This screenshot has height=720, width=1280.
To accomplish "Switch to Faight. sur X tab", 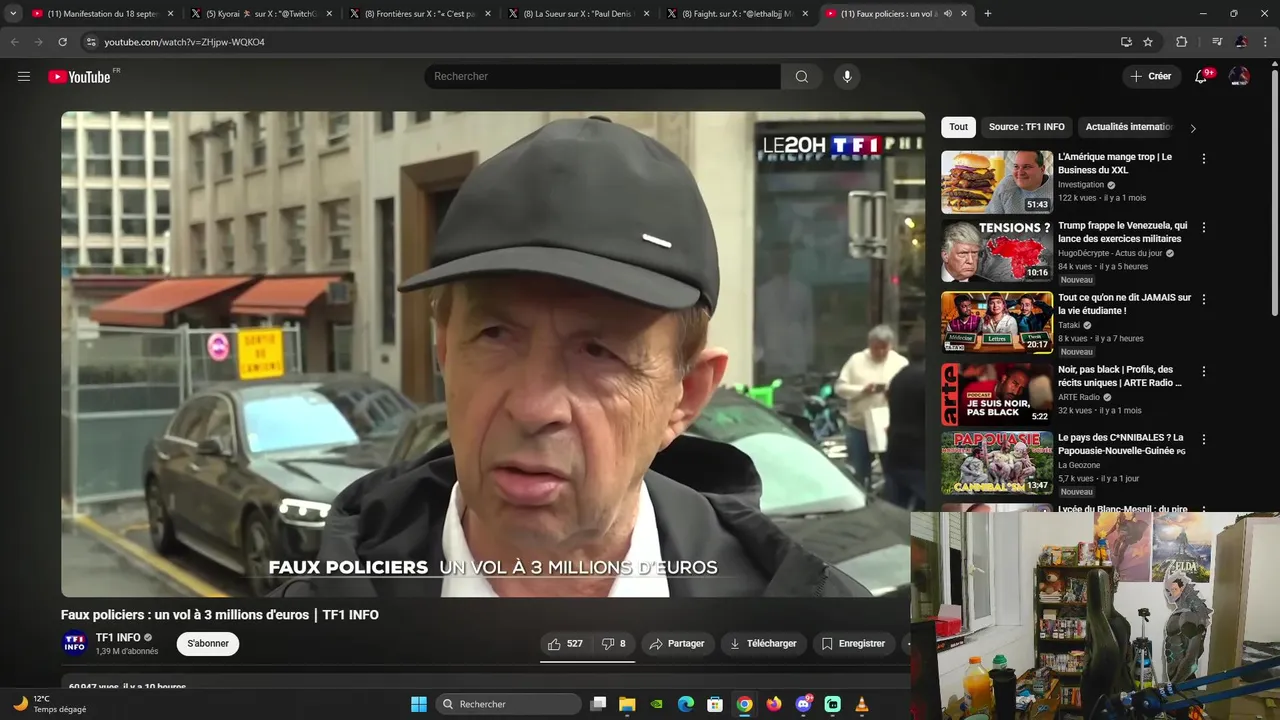I will (x=738, y=14).
